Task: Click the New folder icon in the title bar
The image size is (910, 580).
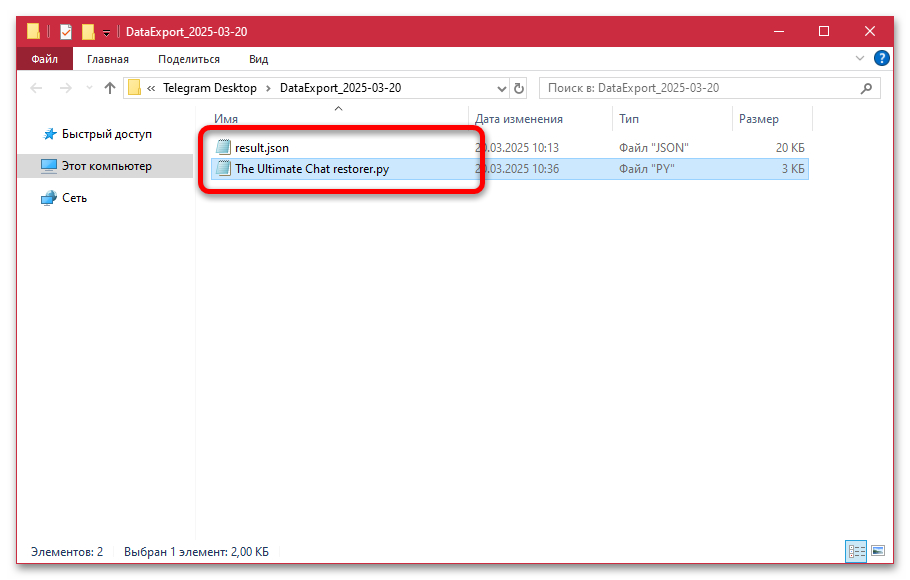Action: point(88,31)
